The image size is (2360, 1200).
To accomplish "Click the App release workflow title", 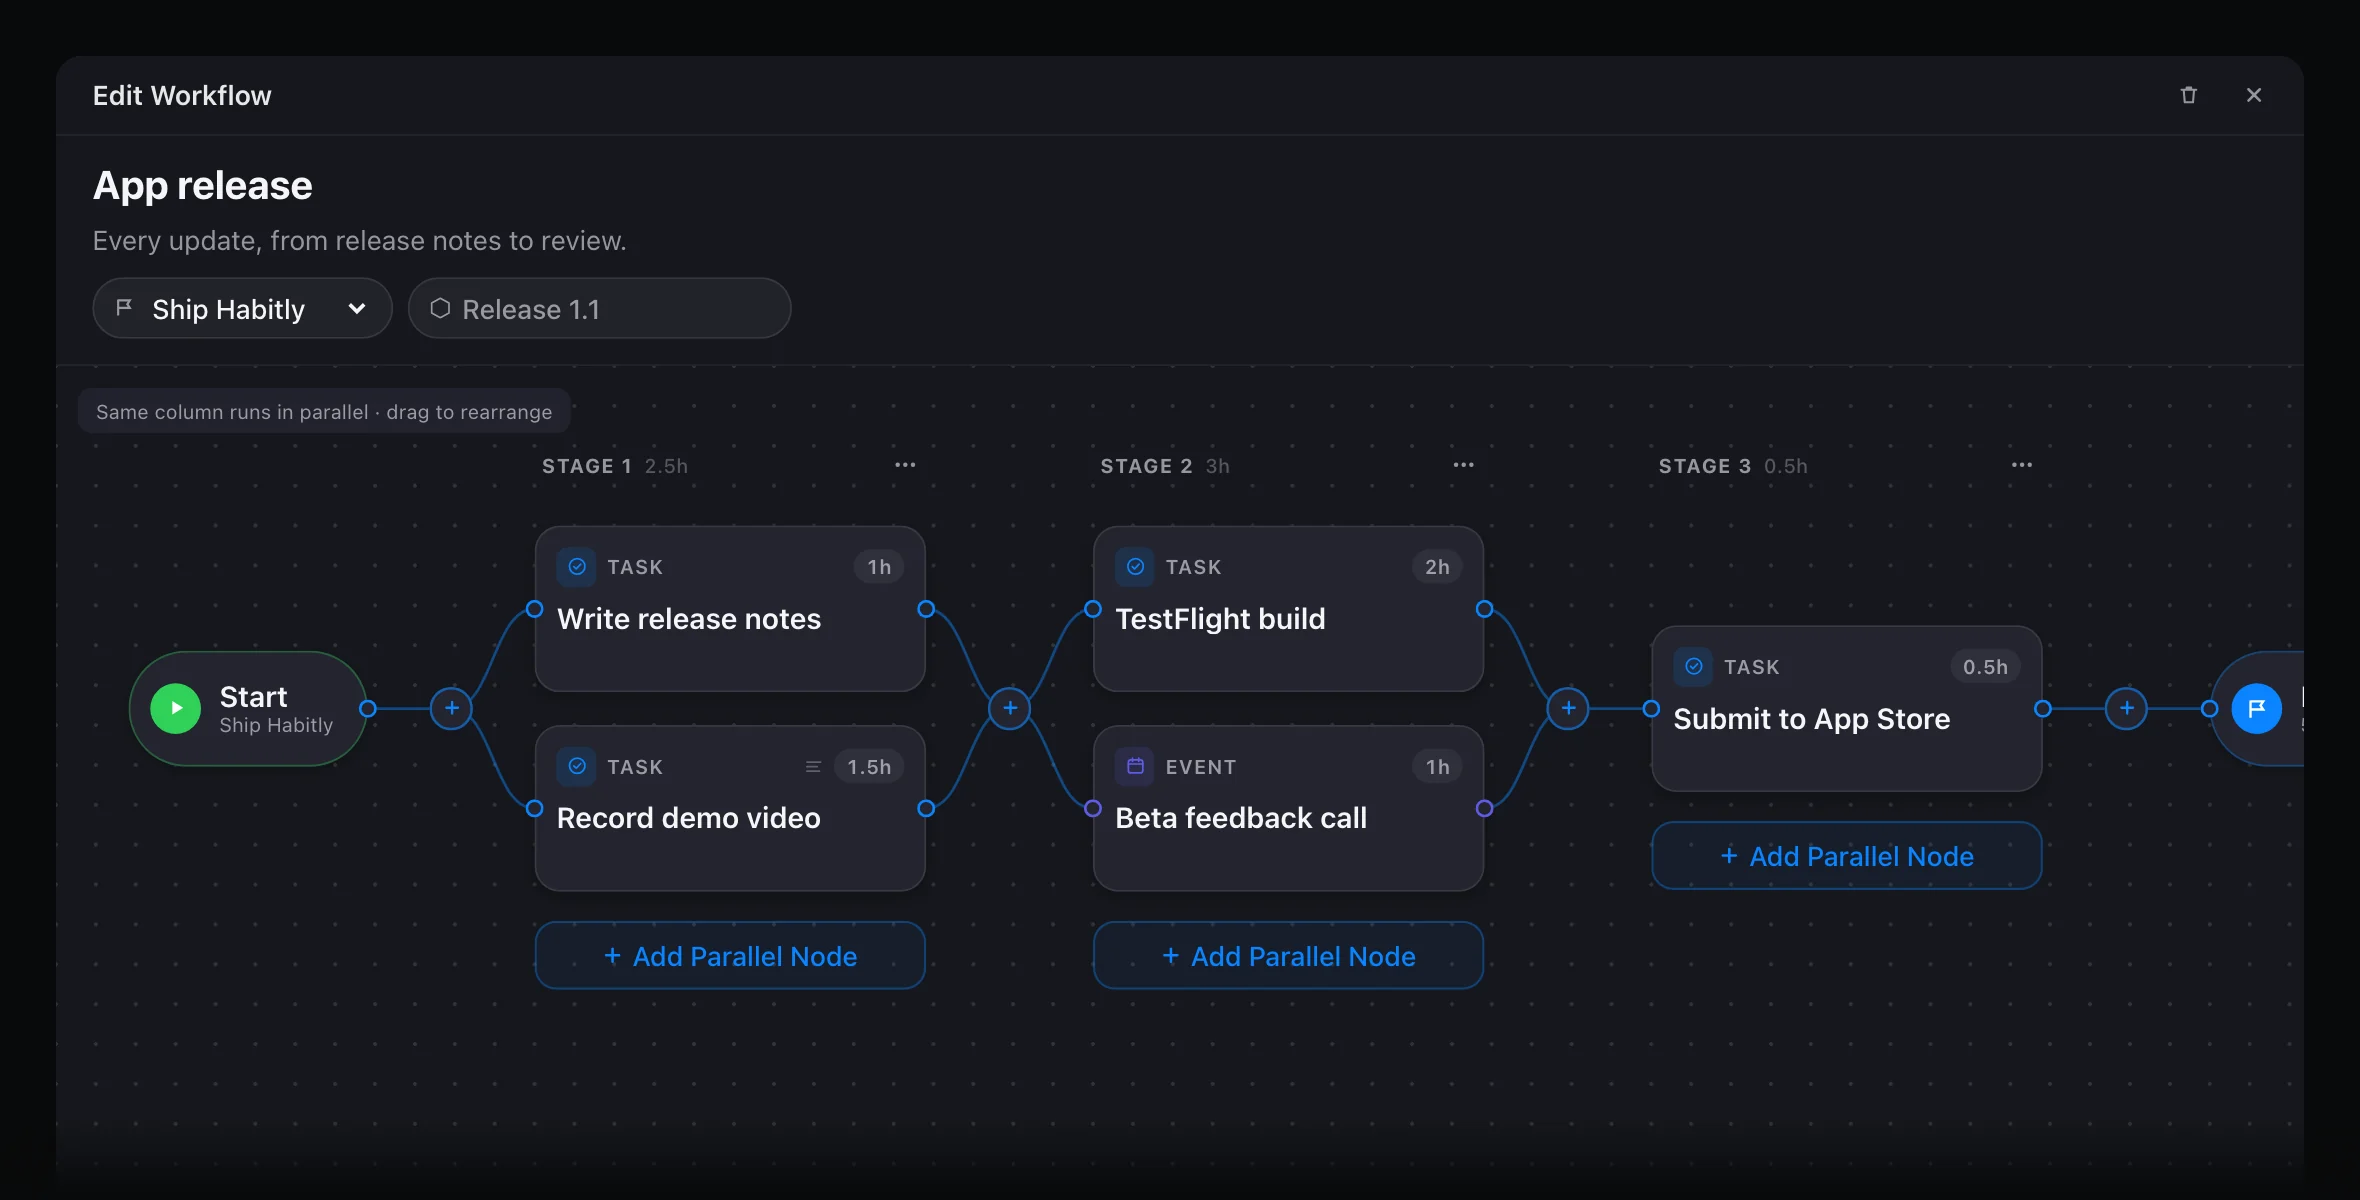I will 203,186.
